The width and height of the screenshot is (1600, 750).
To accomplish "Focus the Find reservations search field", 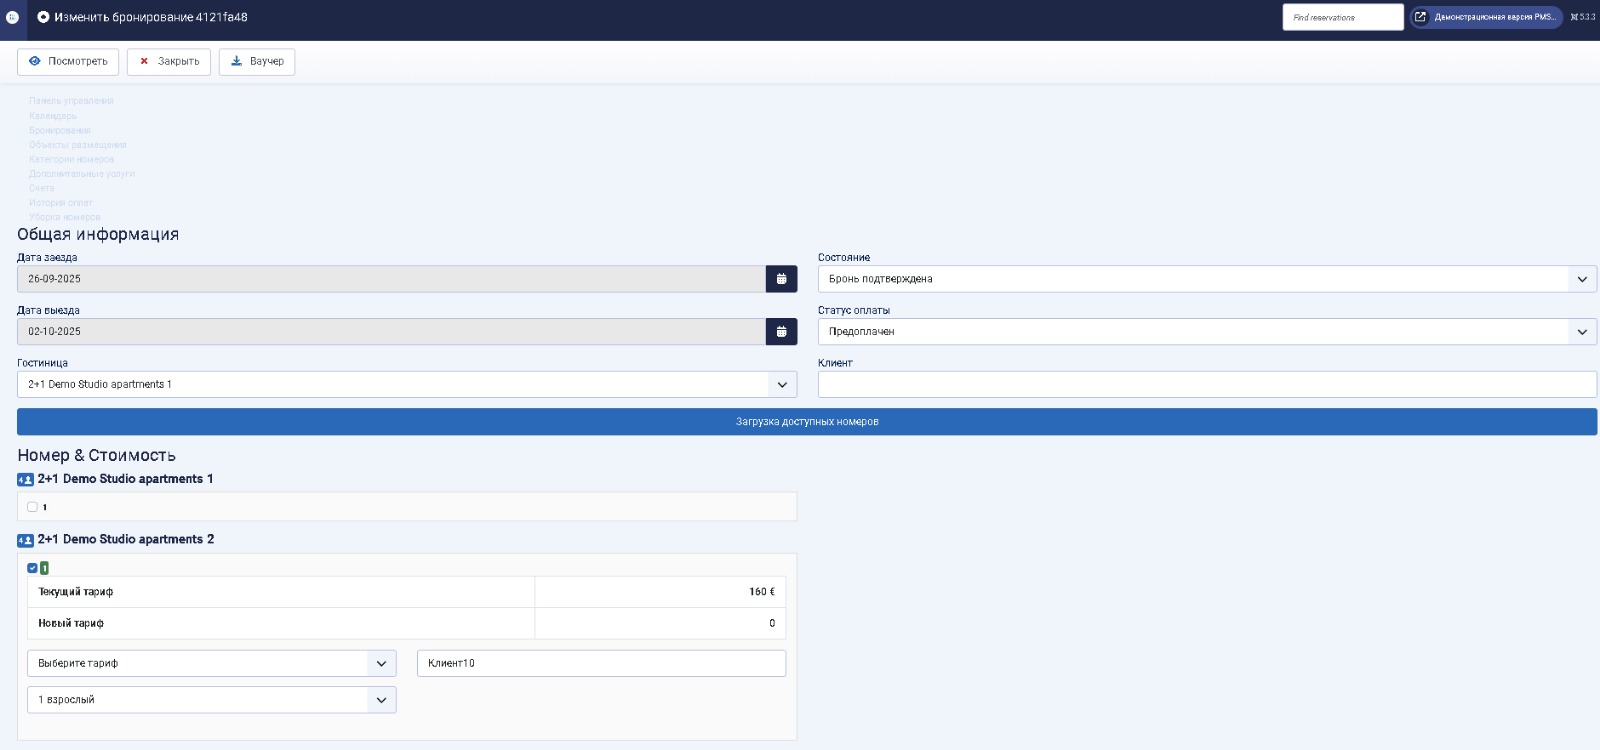I will click(x=1342, y=17).
